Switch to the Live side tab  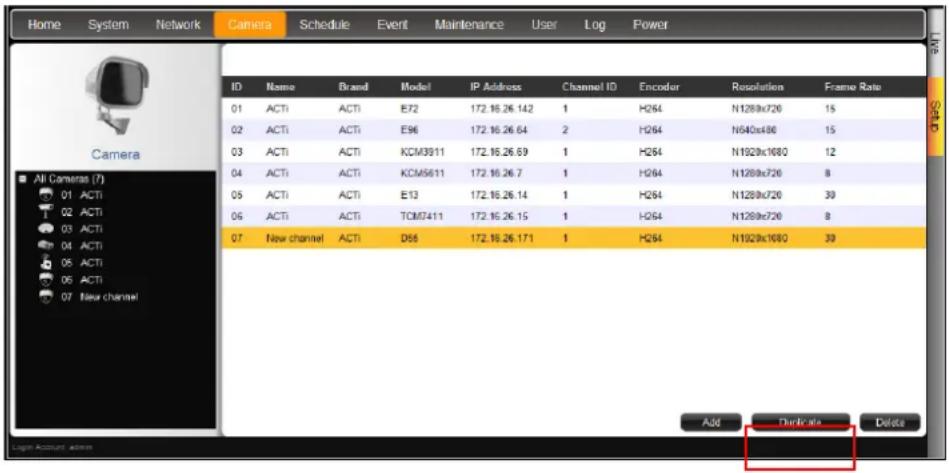click(936, 44)
